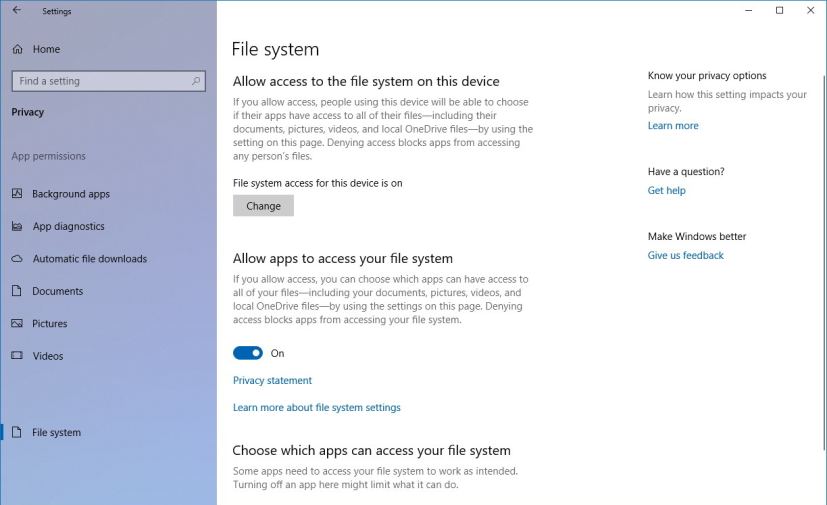Click 'Allow access to the file system on this device' heading
This screenshot has width=827, height=505.
tap(366, 81)
